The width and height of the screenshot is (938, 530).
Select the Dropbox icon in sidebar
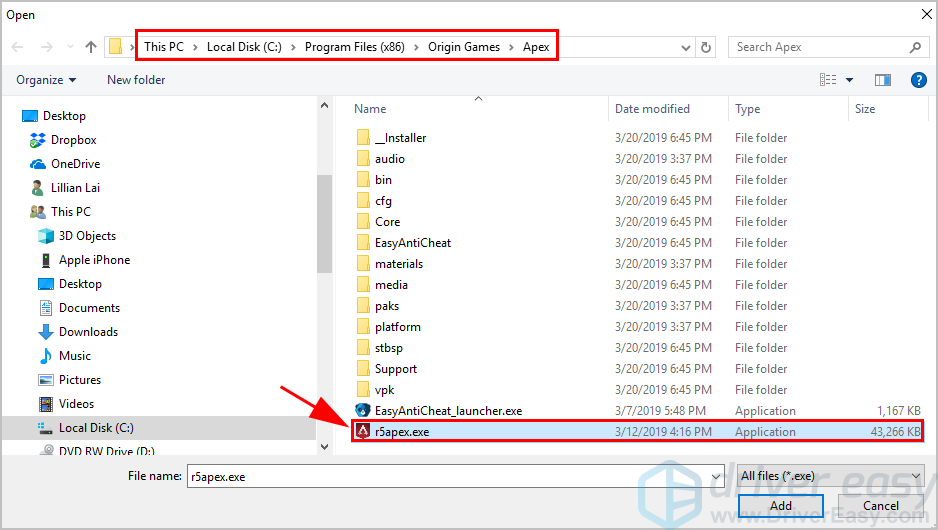(38, 140)
